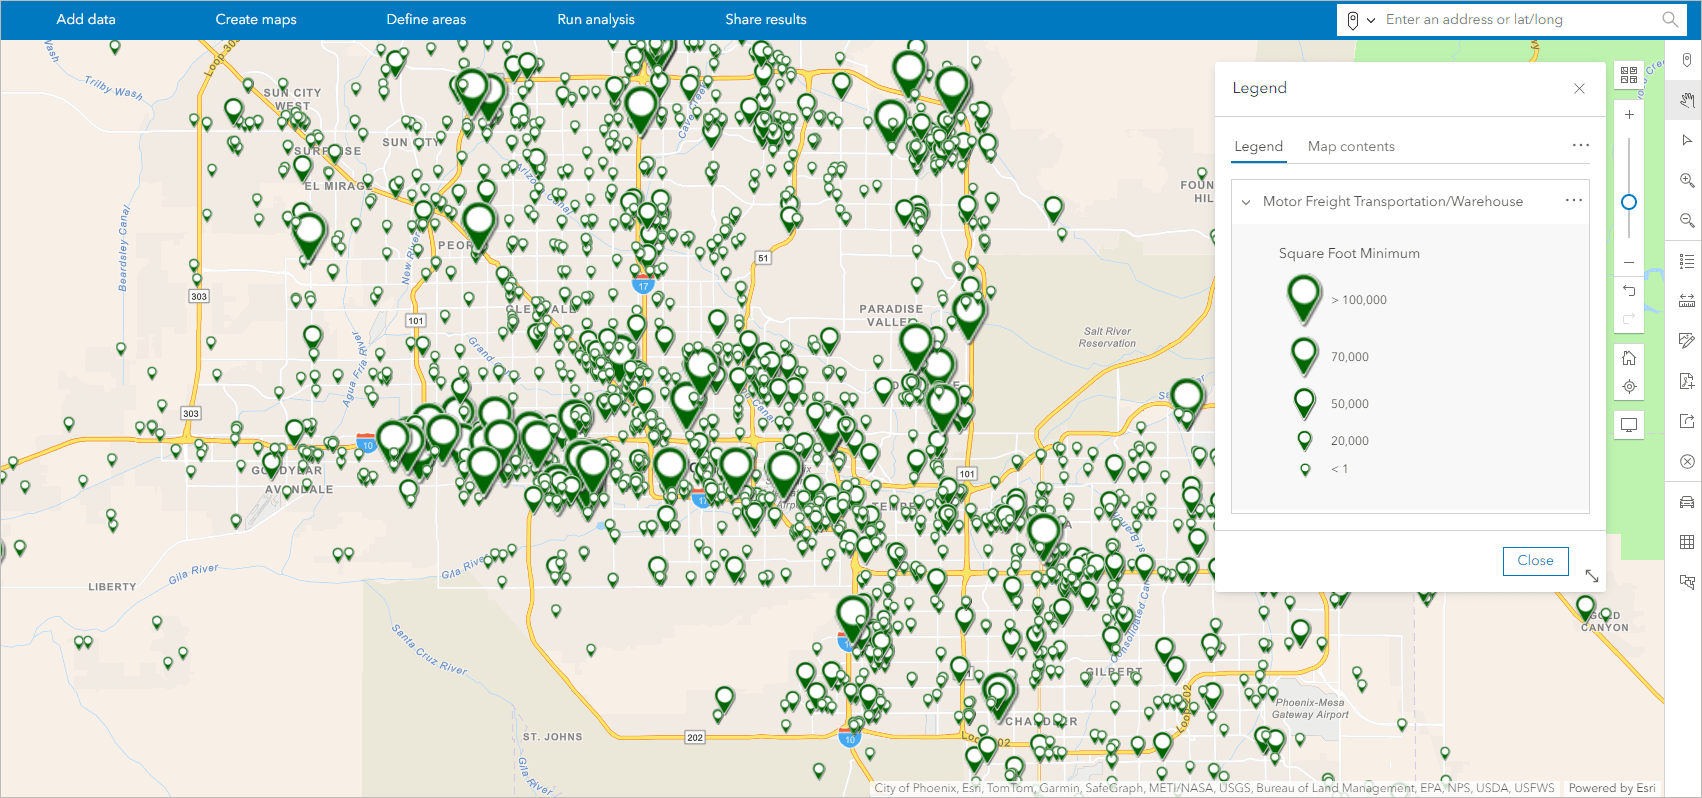Go to previous map extent
Viewport: 1702px width, 798px height.
tap(1629, 291)
